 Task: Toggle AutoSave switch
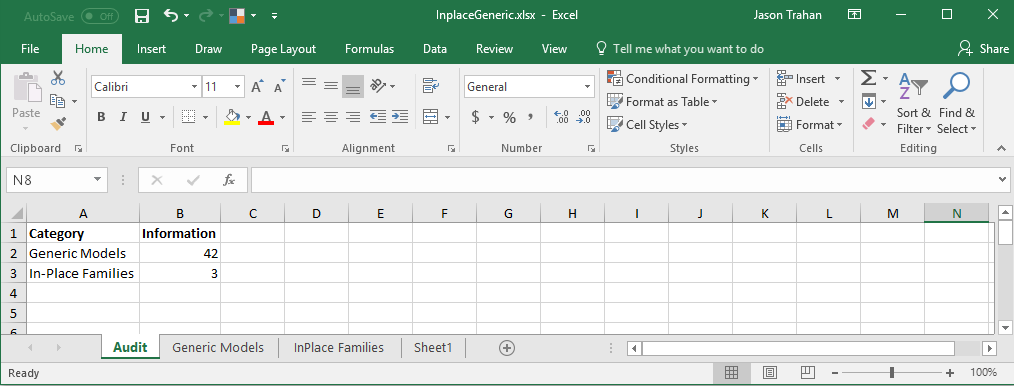(x=100, y=16)
